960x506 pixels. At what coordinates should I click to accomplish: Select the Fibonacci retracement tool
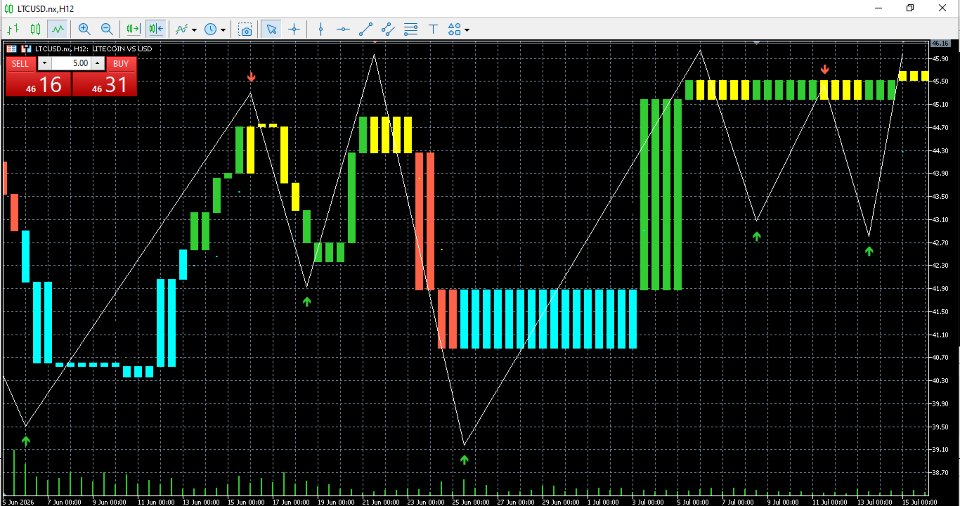pyautogui.click(x=411, y=29)
